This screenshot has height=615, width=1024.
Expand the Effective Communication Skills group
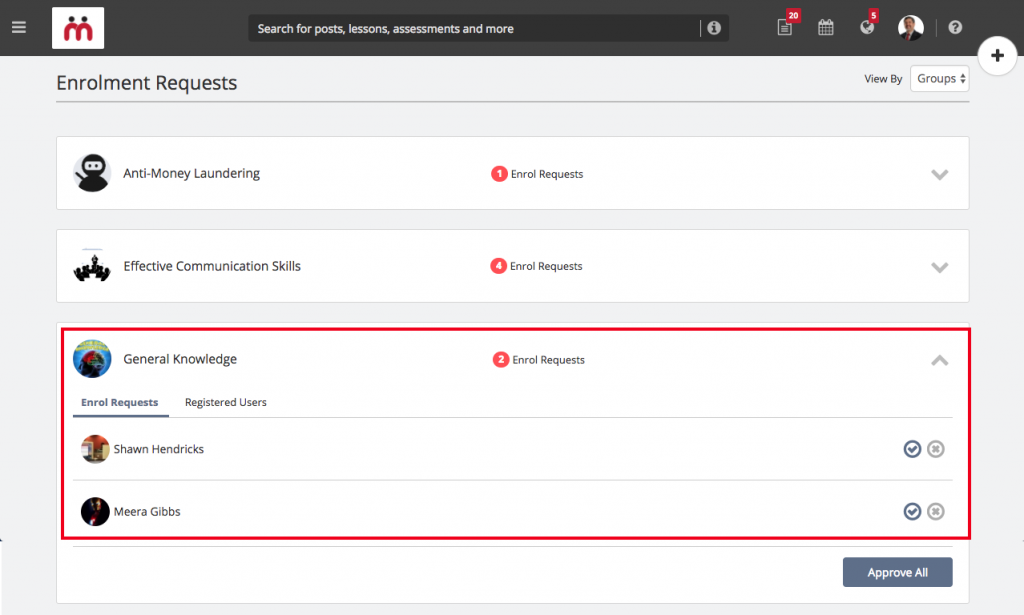(x=939, y=267)
